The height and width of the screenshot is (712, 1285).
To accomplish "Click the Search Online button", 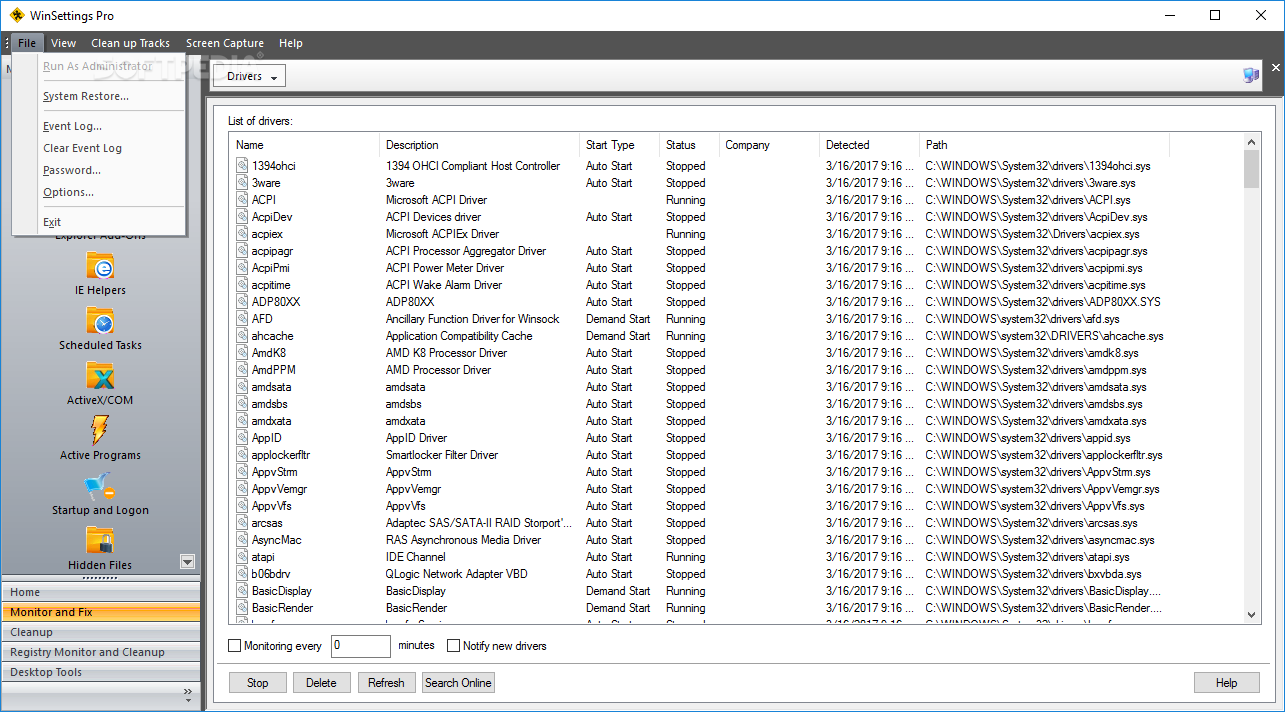I will coord(458,683).
